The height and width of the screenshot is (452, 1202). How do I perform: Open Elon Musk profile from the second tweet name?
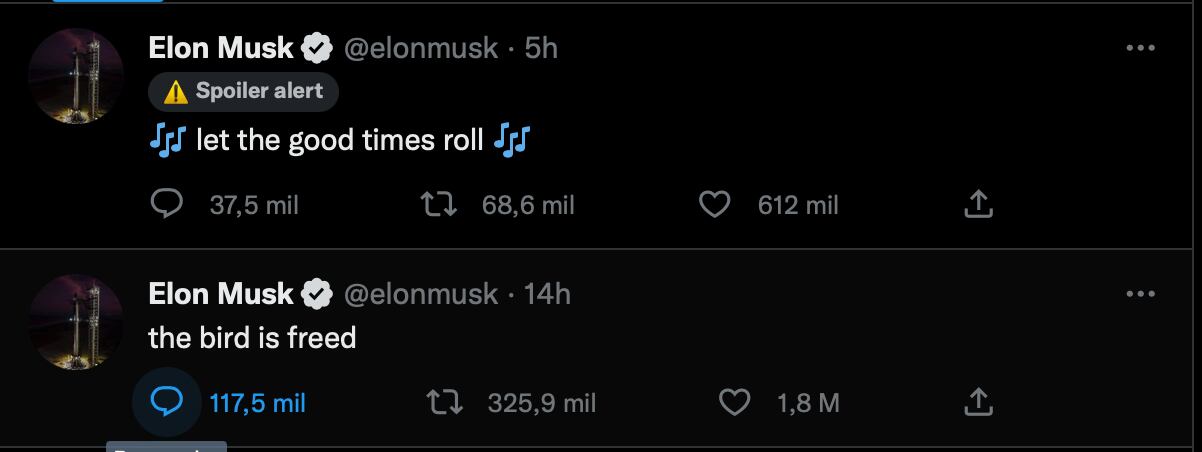(220, 294)
